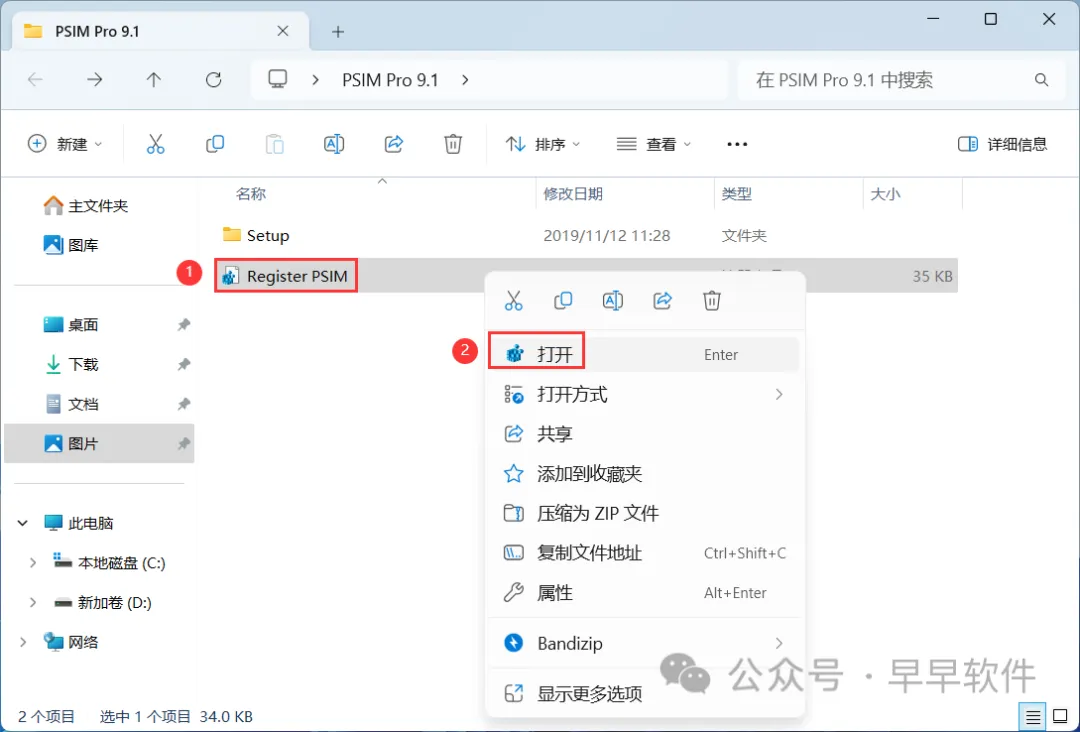This screenshot has height=732, width=1080.
Task: Select 主文件夹 in the sidebar
Action: [x=99, y=205]
